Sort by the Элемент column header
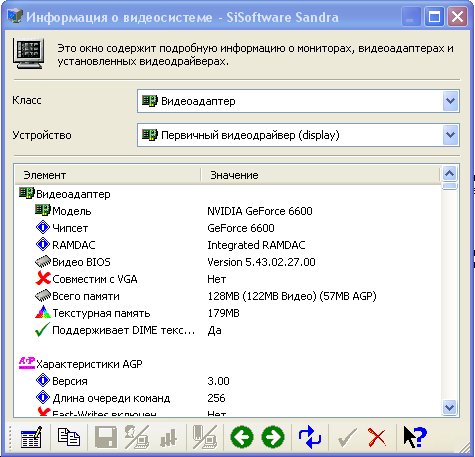Image resolution: width=475 pixels, height=457 pixels. tap(107, 175)
